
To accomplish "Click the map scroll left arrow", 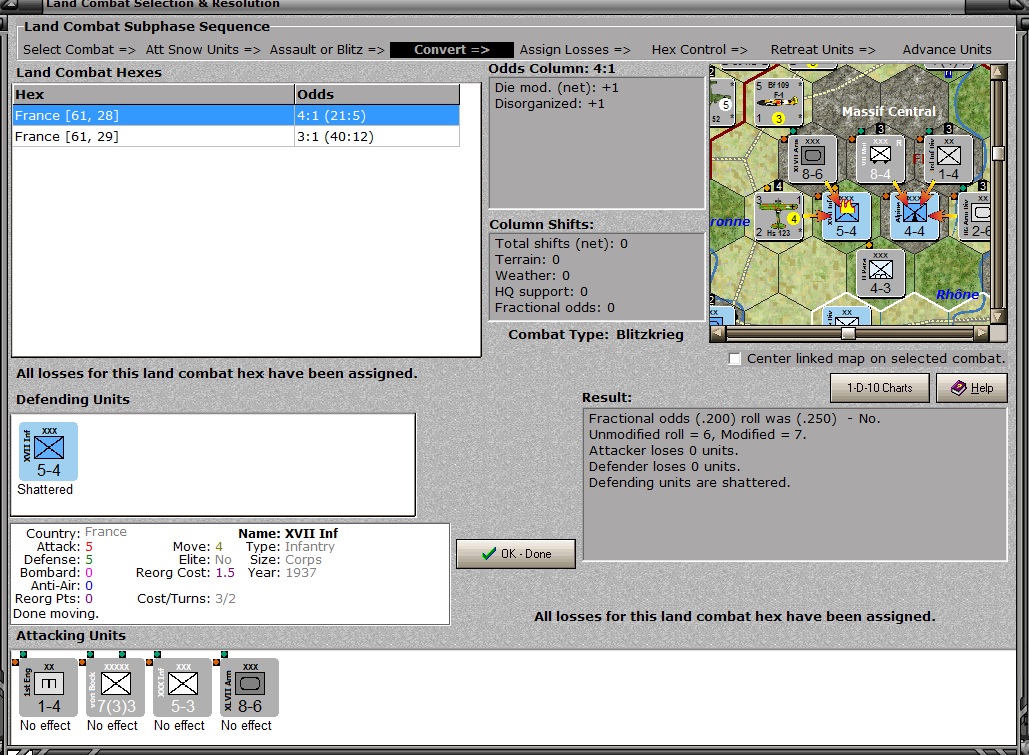I will (x=718, y=334).
